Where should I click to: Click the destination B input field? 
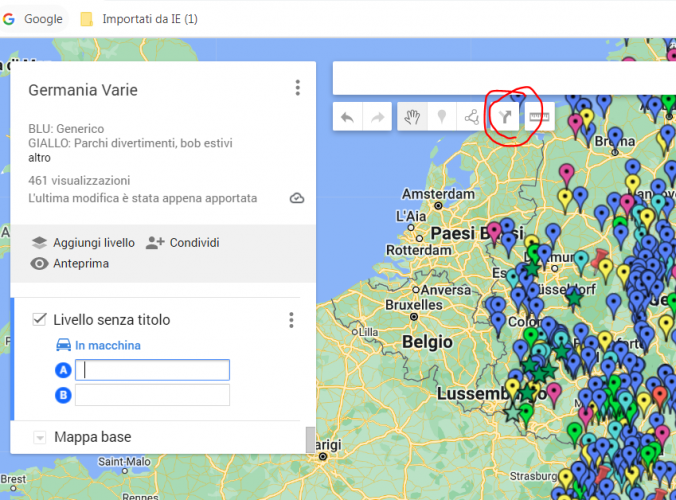click(152, 395)
